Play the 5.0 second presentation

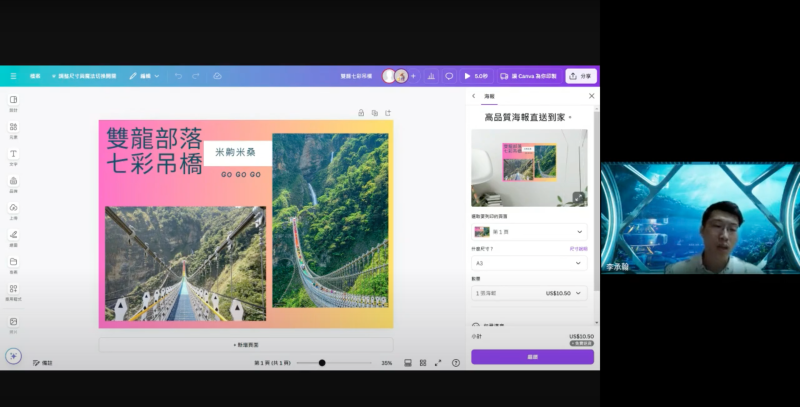[476, 76]
